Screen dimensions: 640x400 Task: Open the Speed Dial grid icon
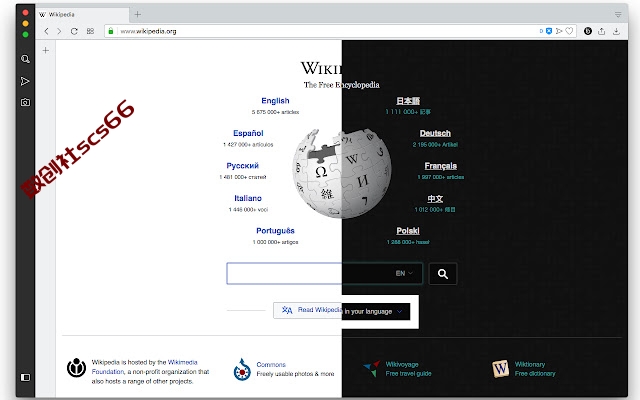tap(90, 31)
